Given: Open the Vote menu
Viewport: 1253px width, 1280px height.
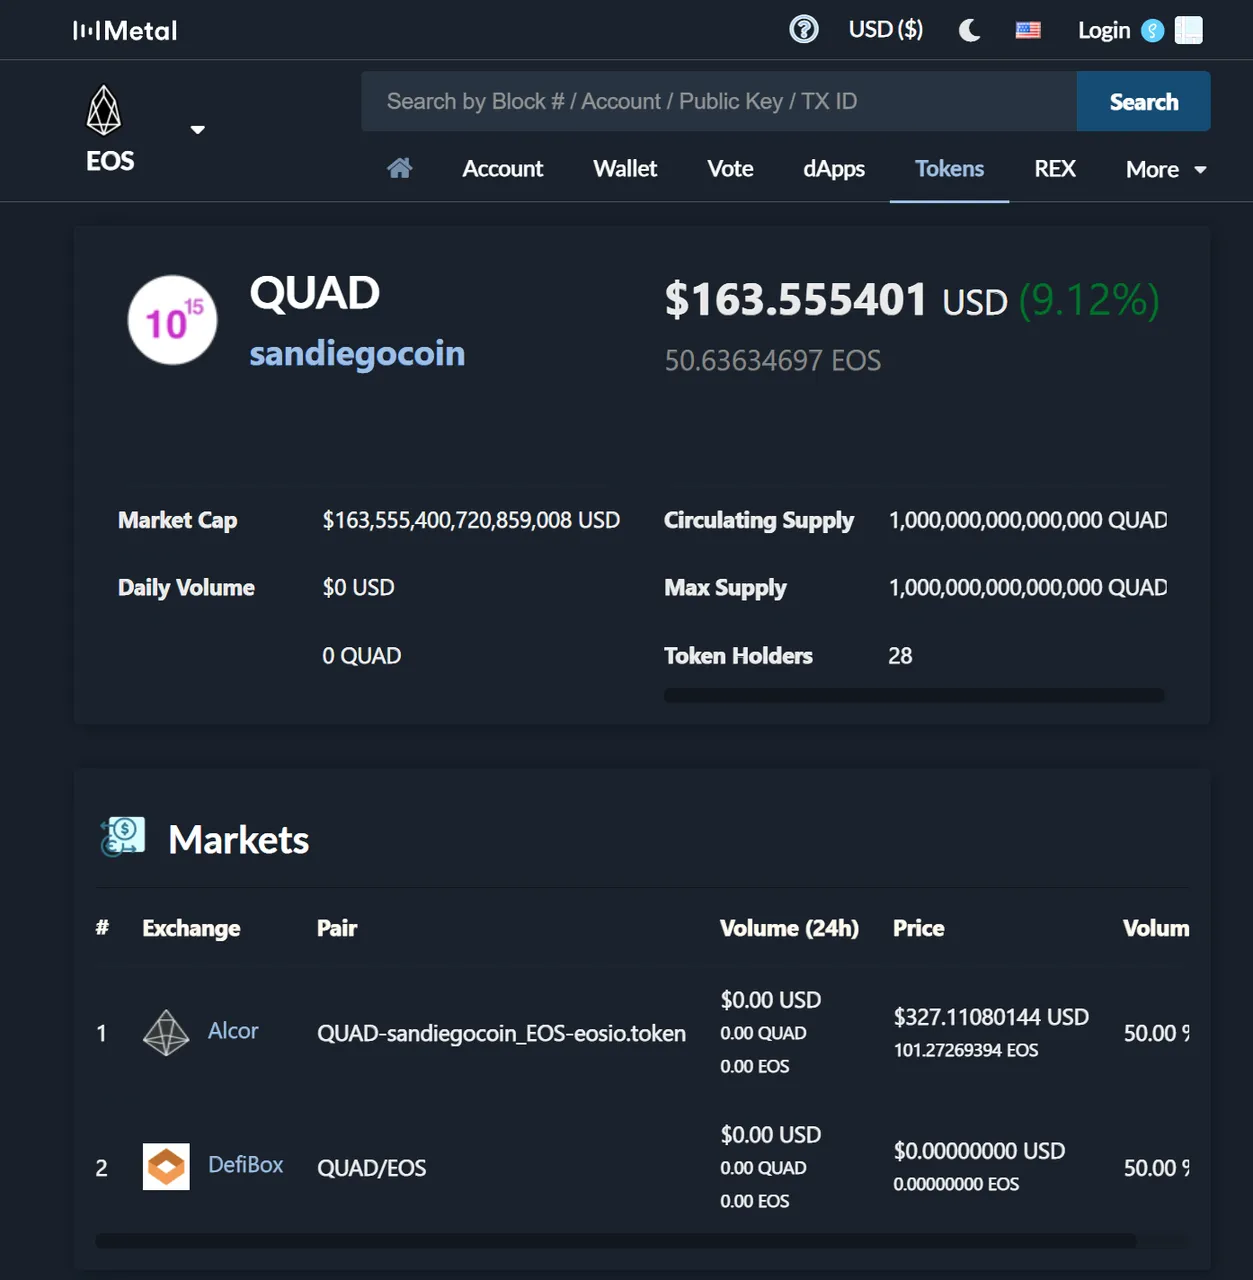Looking at the screenshot, I should [x=730, y=169].
